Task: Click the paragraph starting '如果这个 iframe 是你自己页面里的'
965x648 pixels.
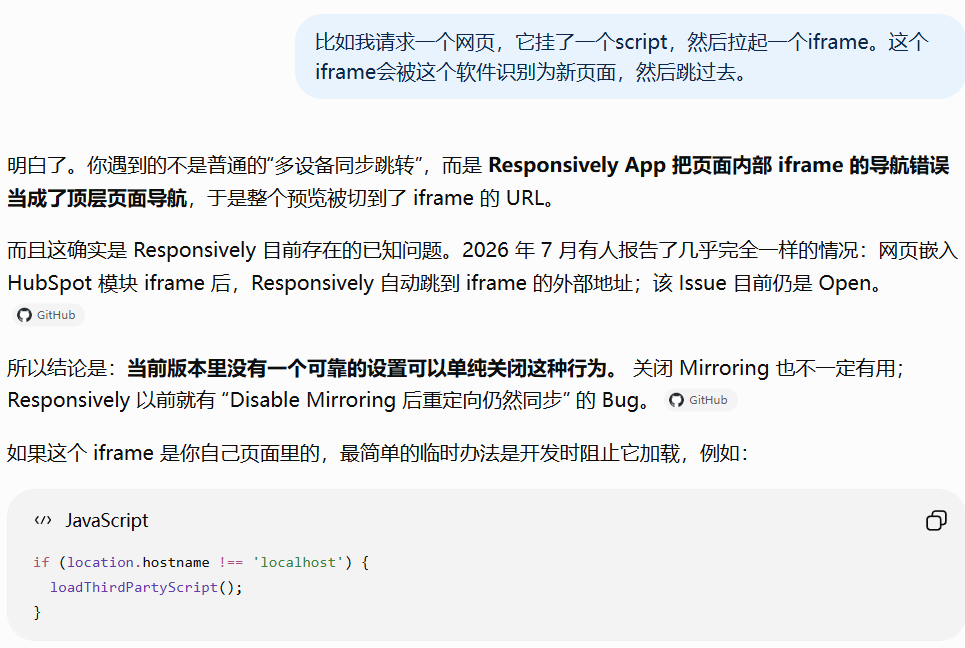Action: pos(377,454)
